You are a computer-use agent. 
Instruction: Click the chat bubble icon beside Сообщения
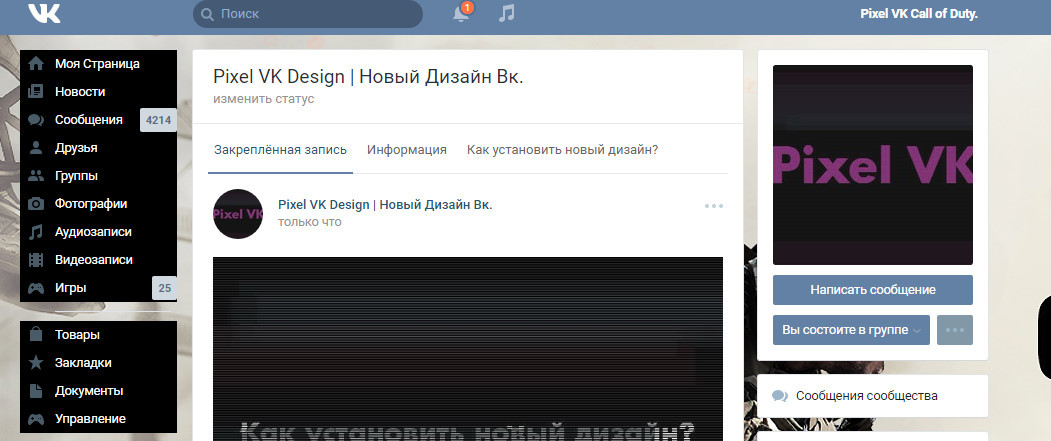click(x=36, y=120)
